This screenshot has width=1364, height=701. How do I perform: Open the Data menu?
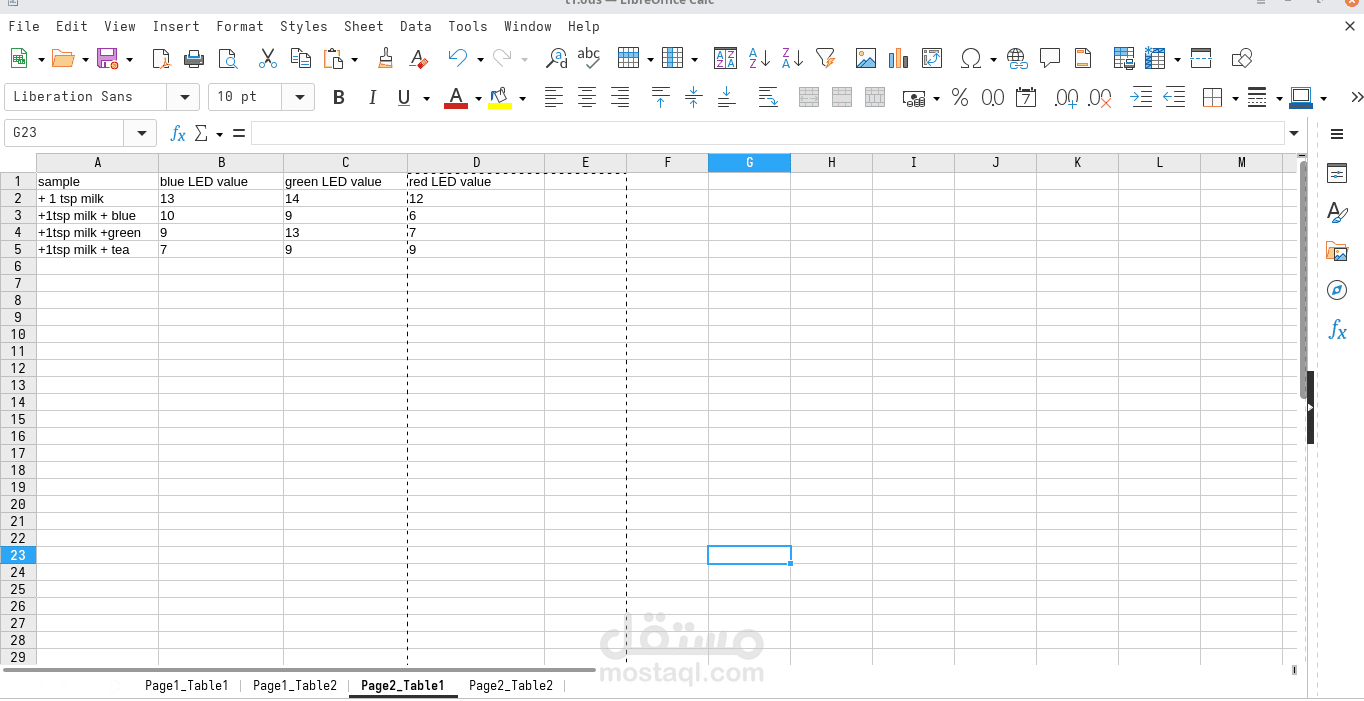(416, 26)
